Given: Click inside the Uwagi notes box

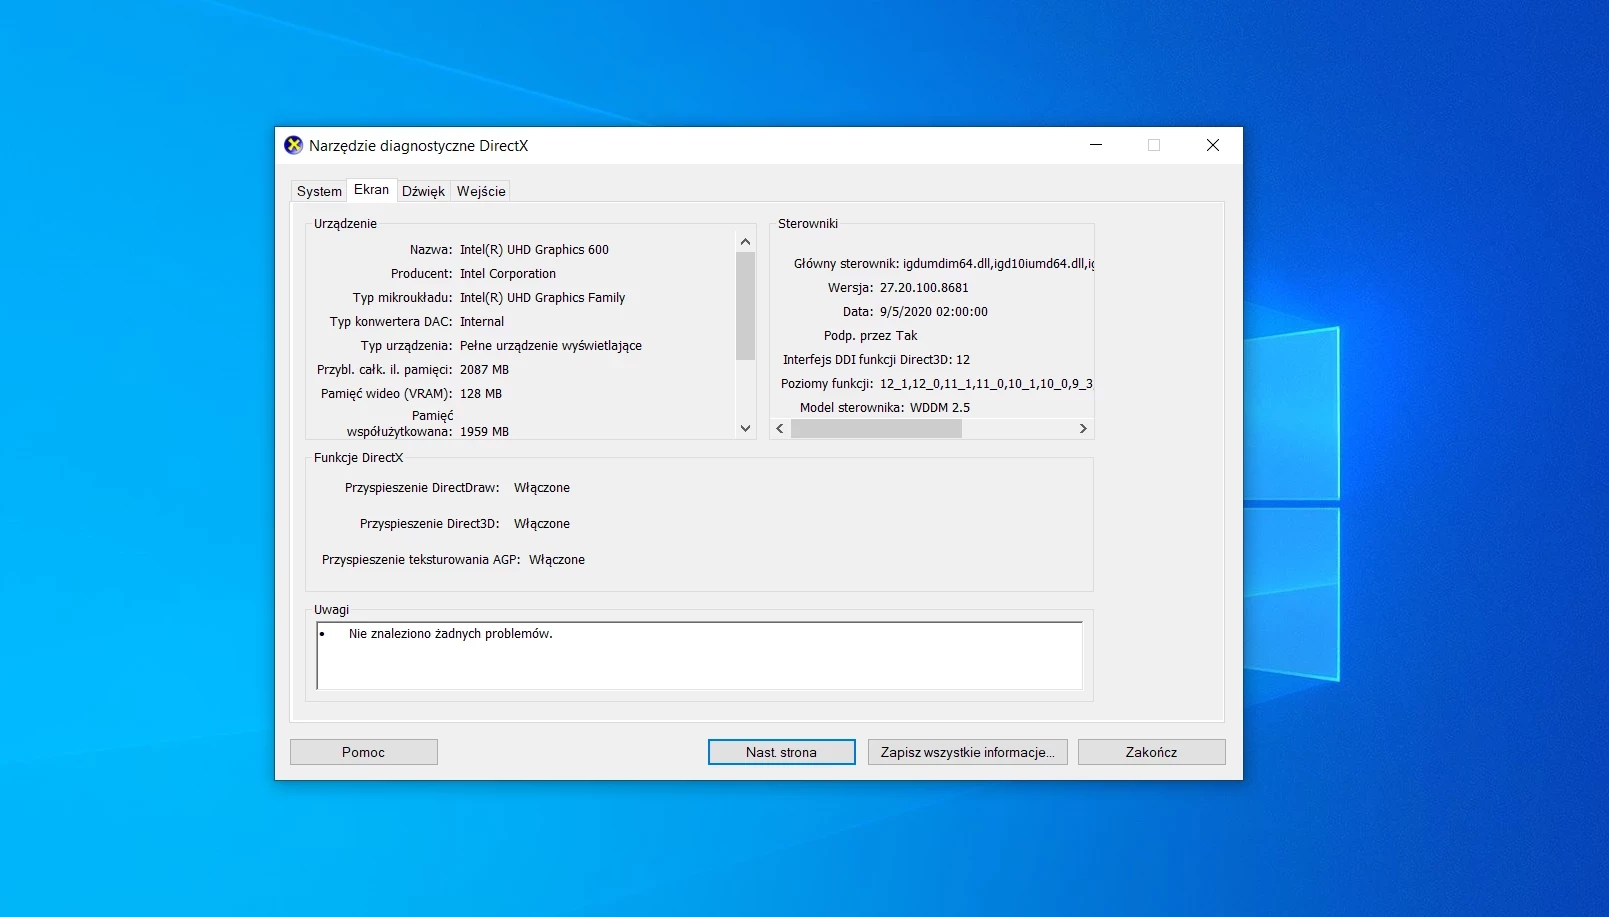Looking at the screenshot, I should coord(699,655).
